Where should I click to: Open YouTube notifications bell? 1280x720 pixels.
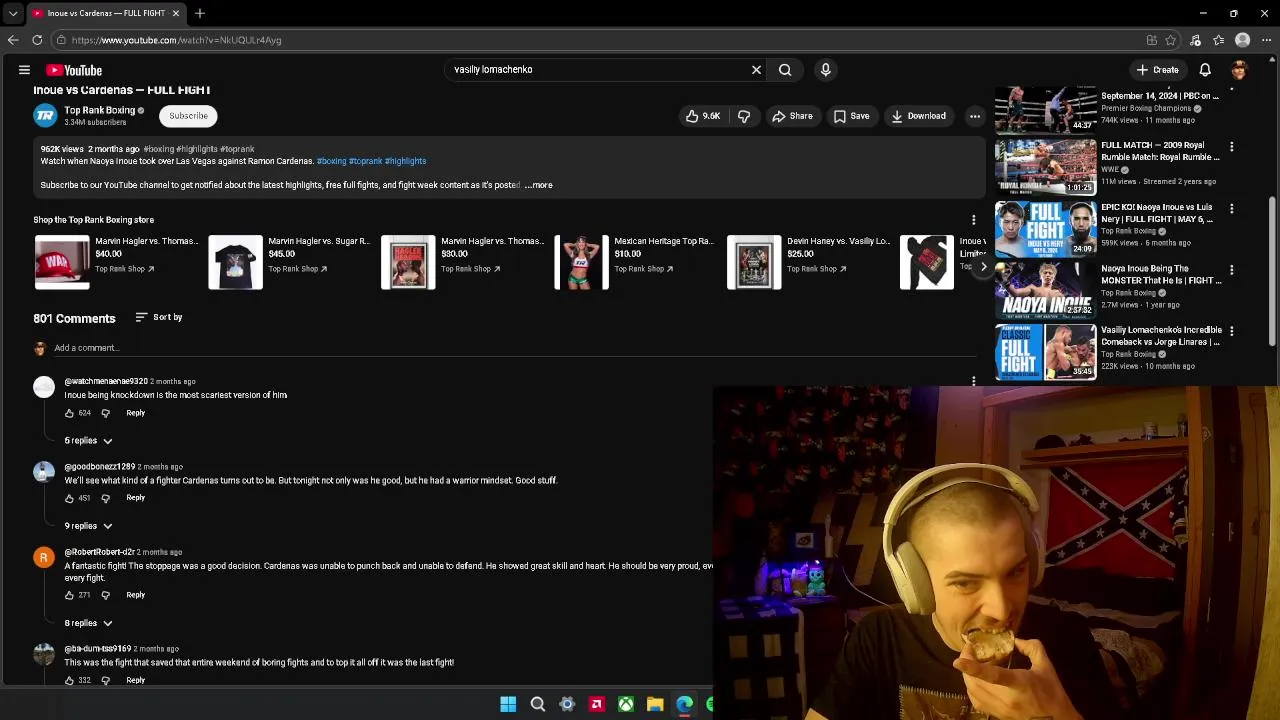tap(1205, 70)
